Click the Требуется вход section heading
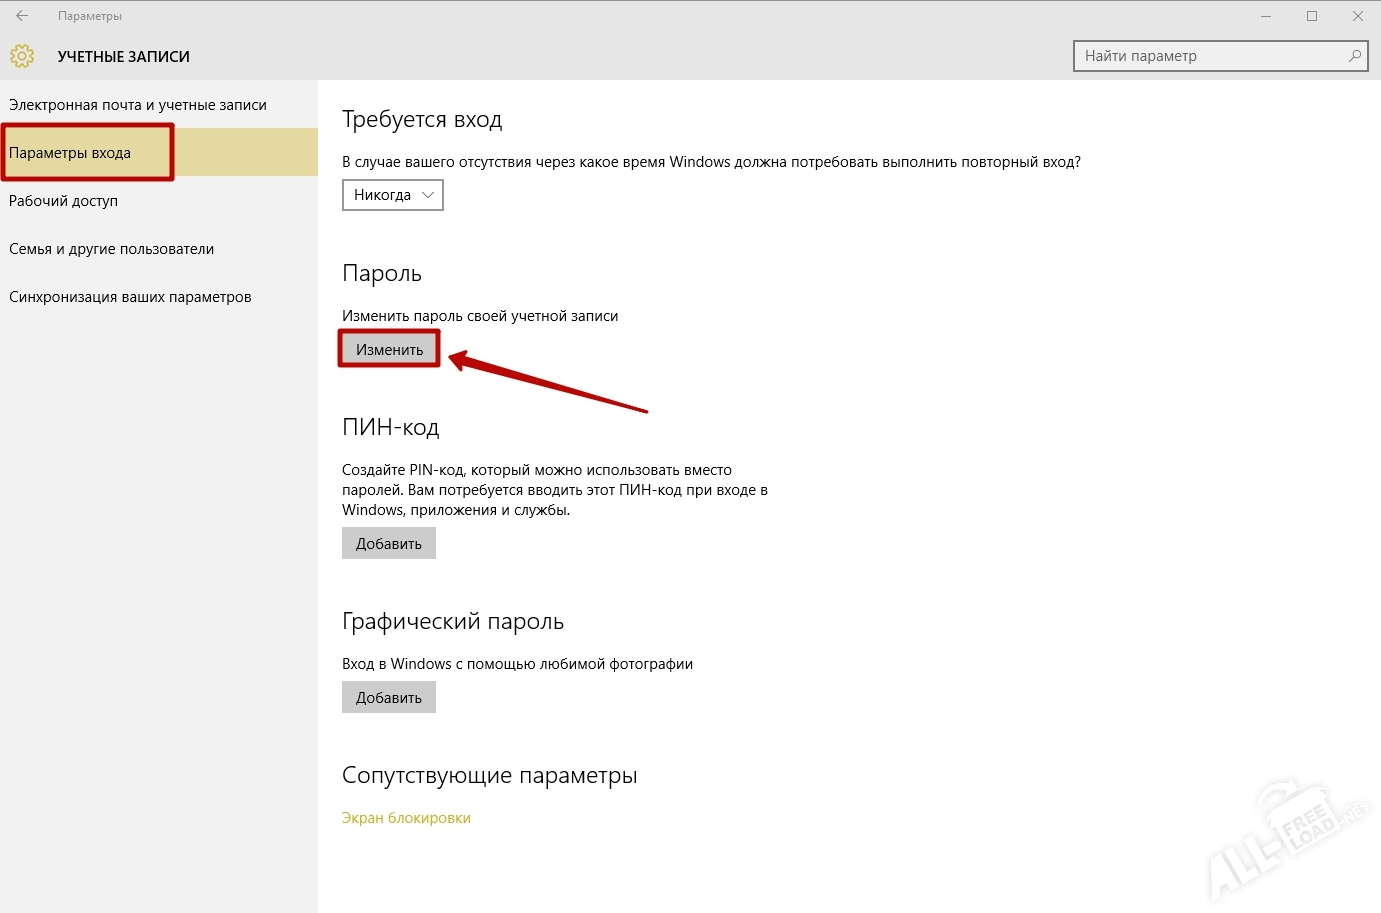The height and width of the screenshot is (913, 1381). tap(422, 120)
